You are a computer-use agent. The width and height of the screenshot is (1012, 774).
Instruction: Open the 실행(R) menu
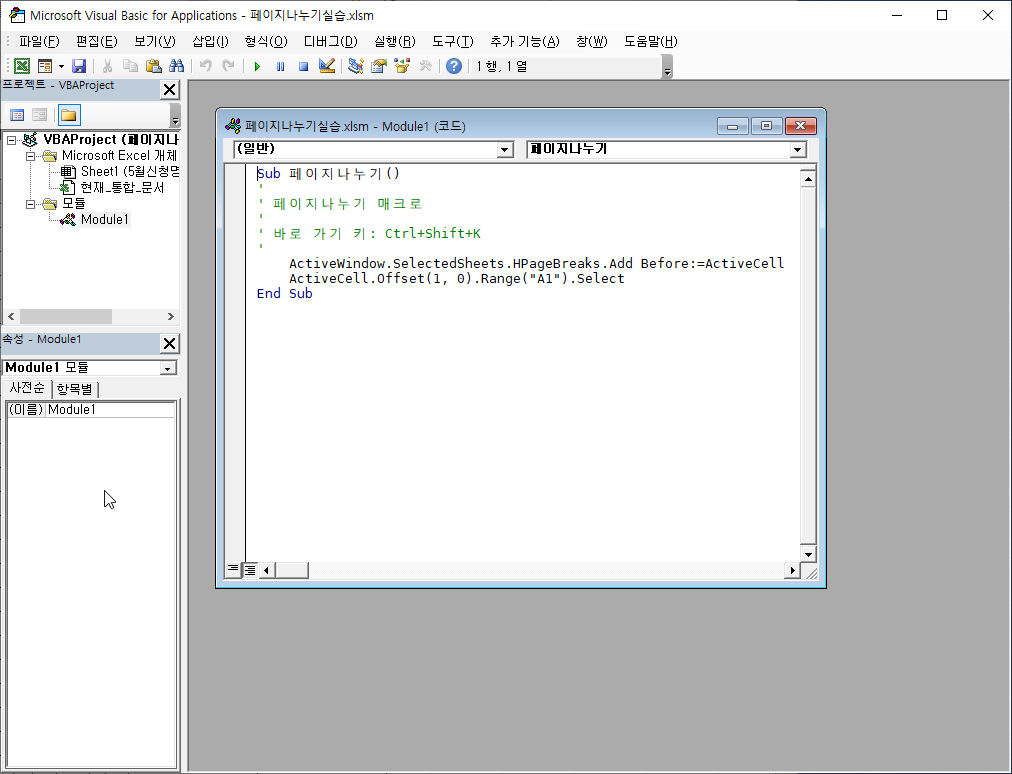(x=395, y=41)
